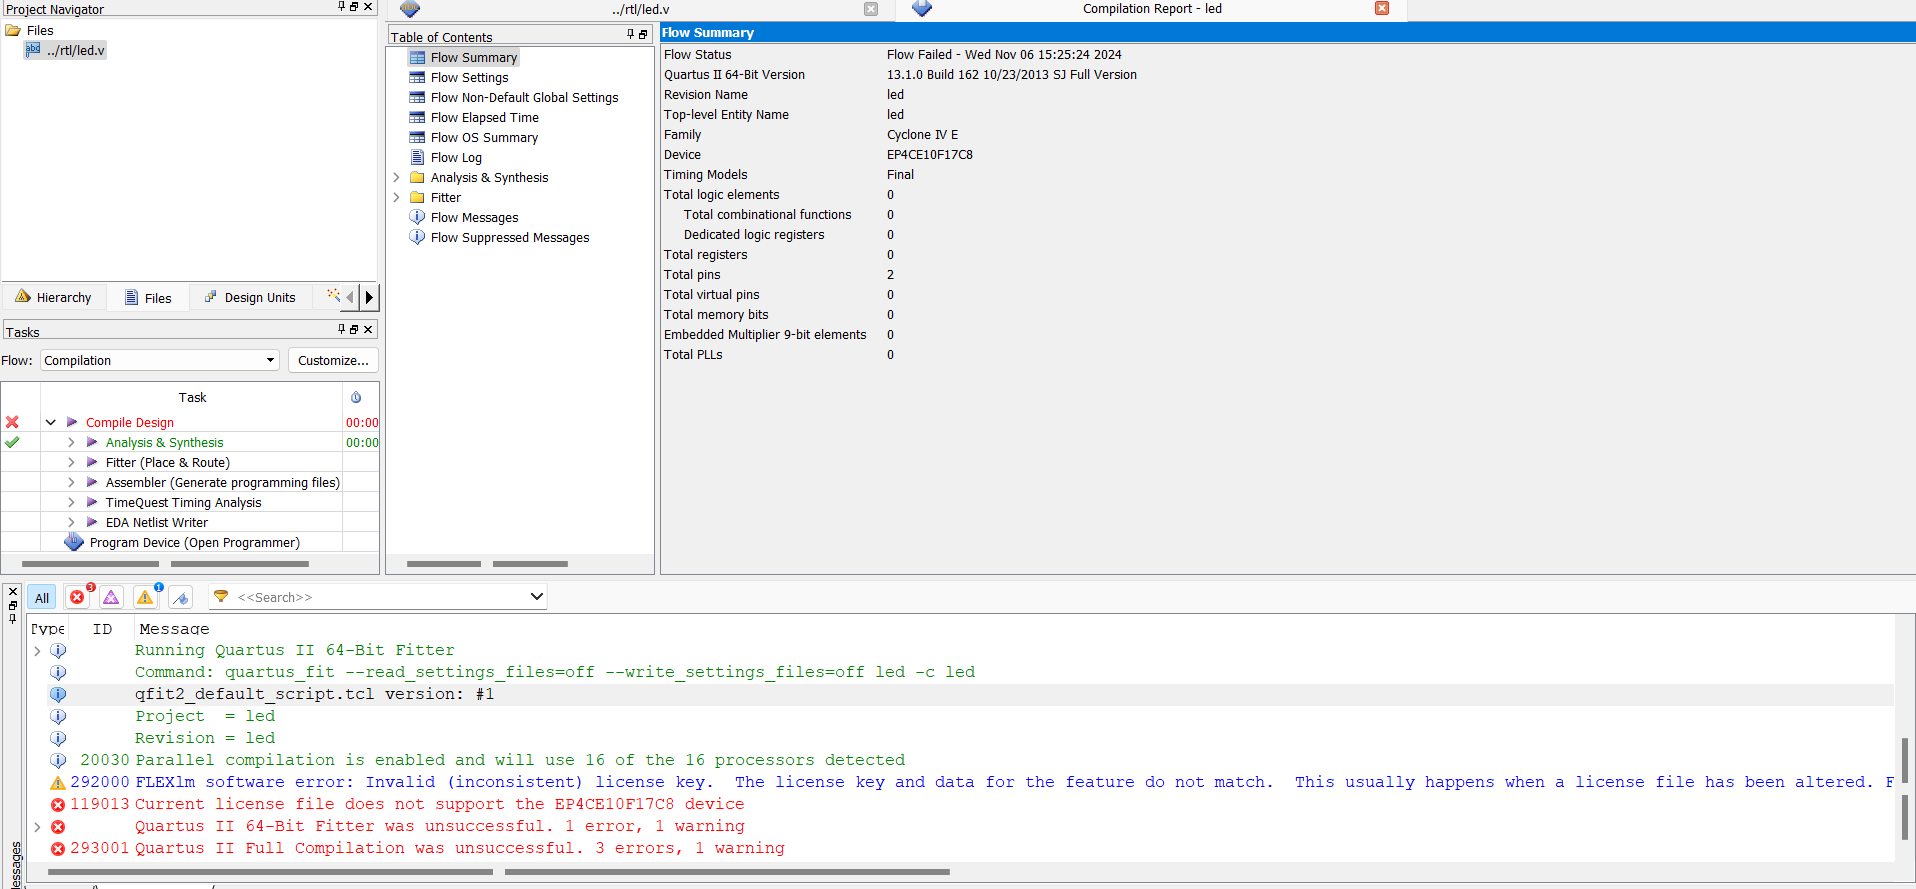Viewport: 1916px width, 889px height.
Task: Expand the Fitter (Place & Route) task
Action: (x=71, y=462)
